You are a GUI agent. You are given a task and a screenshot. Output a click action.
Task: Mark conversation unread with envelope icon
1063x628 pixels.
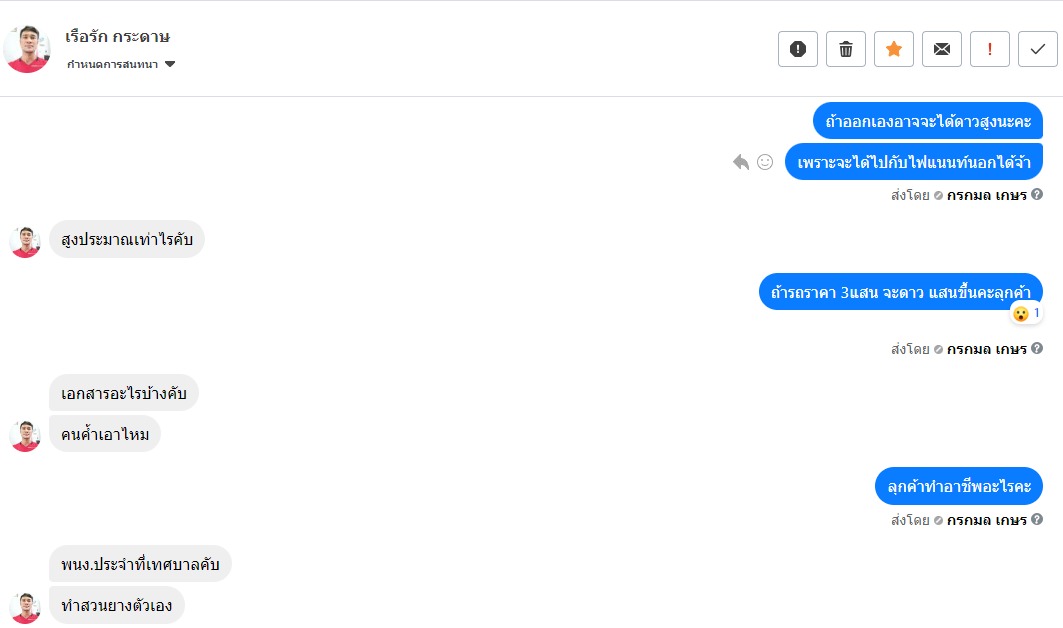coord(942,49)
